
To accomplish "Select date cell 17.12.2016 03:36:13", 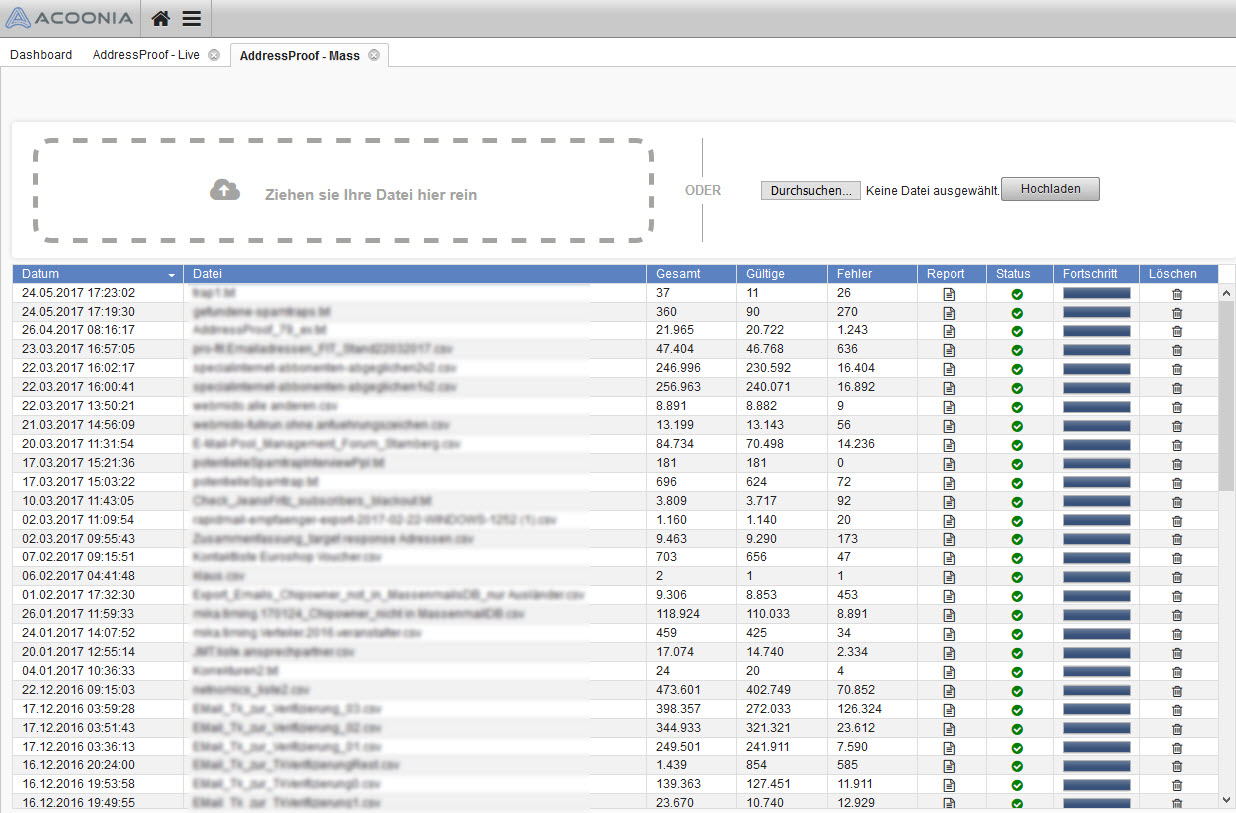I will point(78,747).
